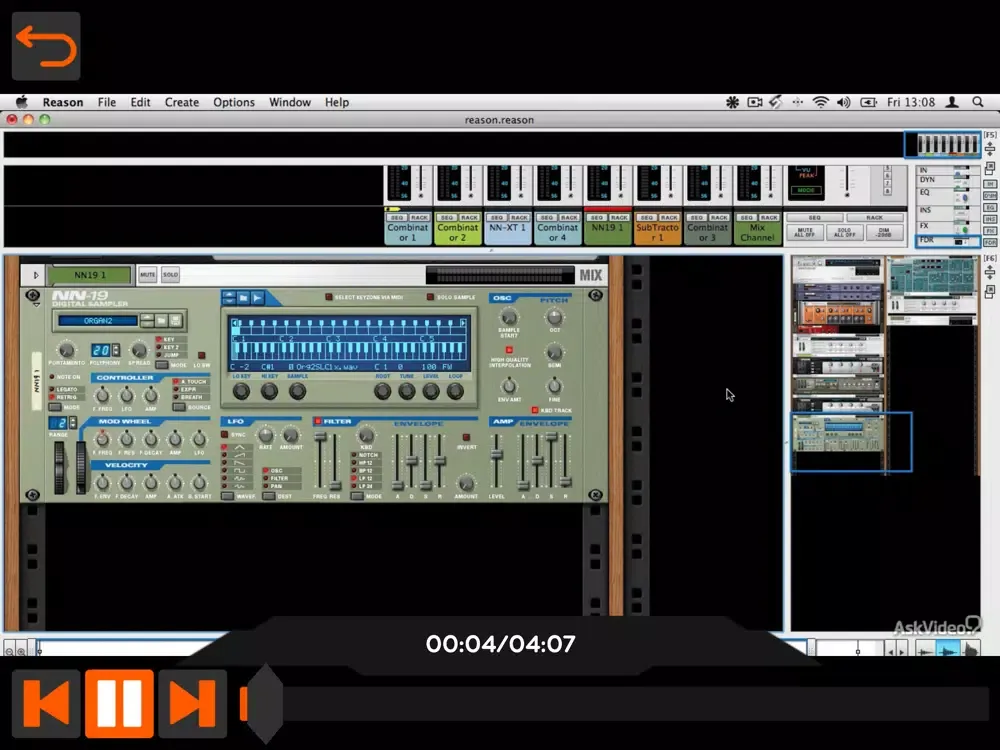The image size is (1000, 750).
Task: Cycle the LFO Dest selector button
Action: tap(268, 496)
